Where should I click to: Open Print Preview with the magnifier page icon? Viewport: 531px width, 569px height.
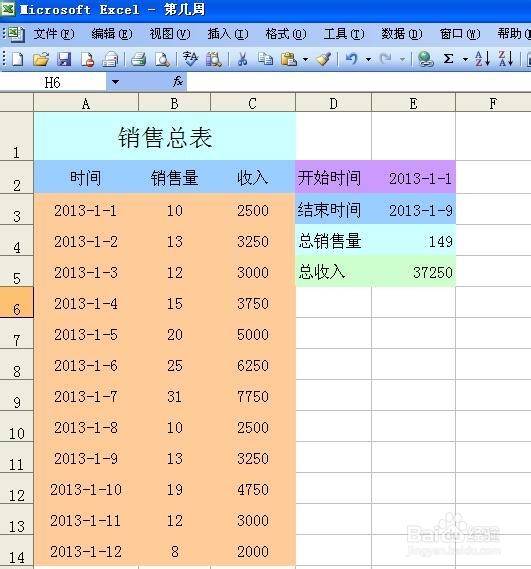(162, 60)
